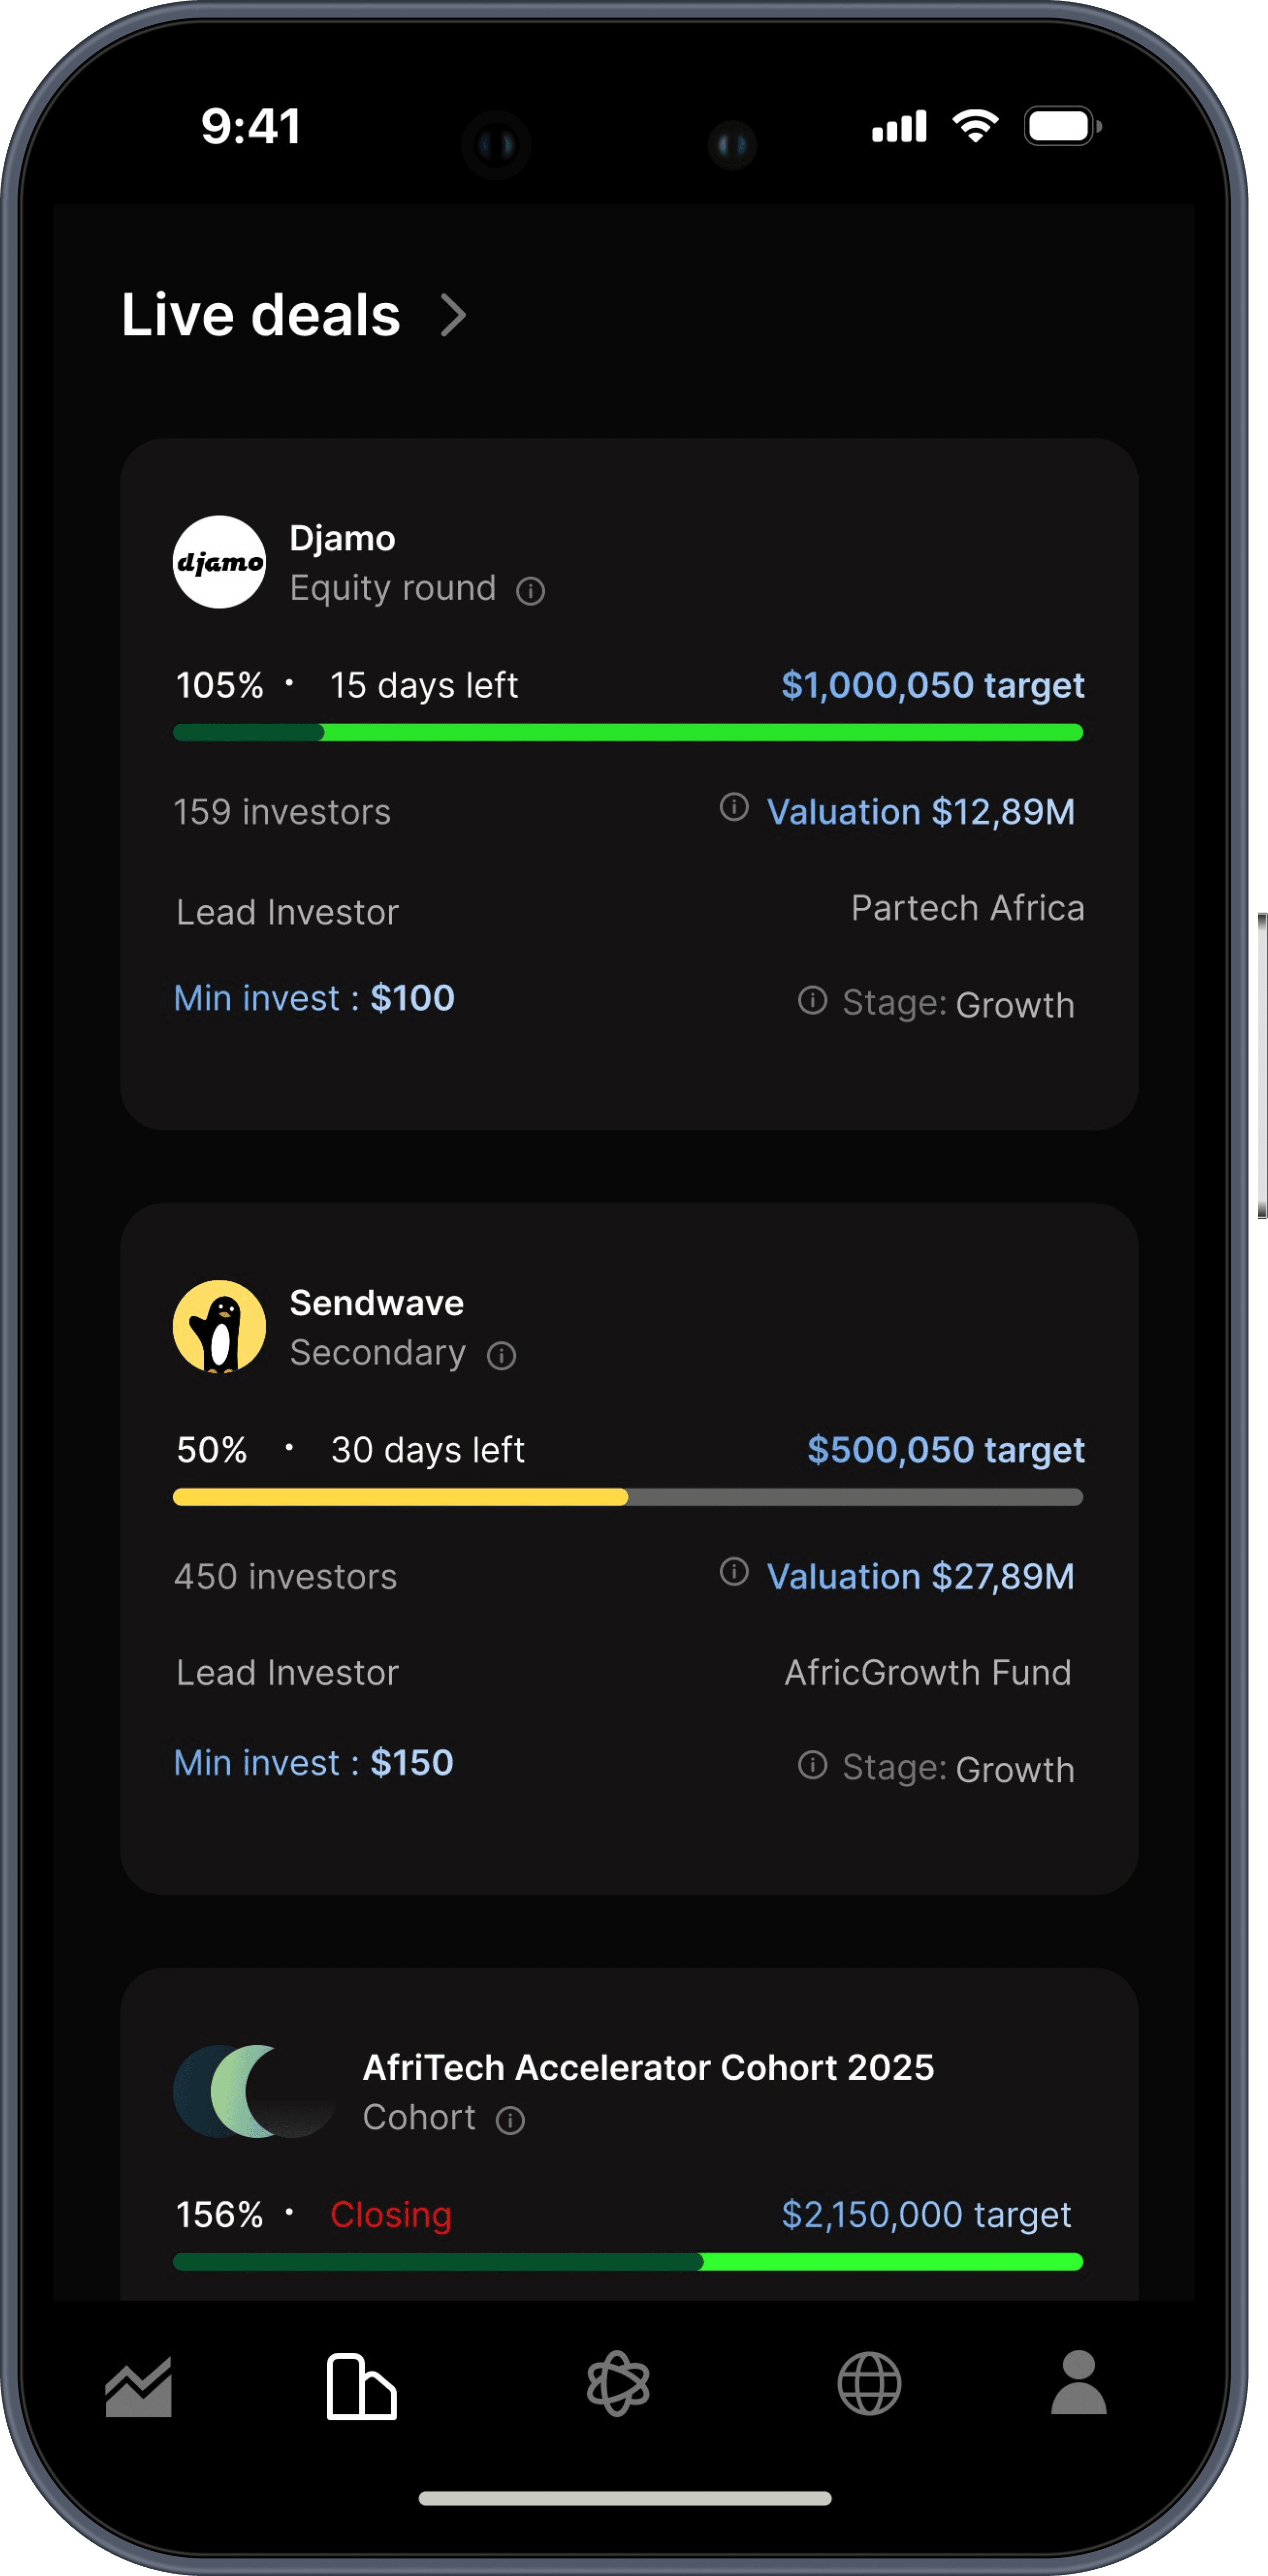
Task: Tap Sendwave's Stage: Growth info icon
Action: pos(812,1765)
